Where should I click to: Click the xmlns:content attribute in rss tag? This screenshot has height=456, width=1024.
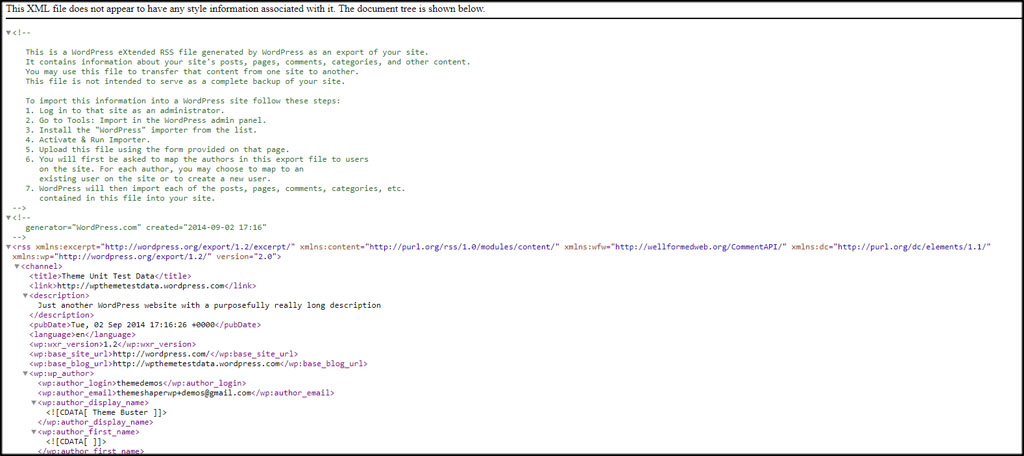pyautogui.click(x=430, y=247)
